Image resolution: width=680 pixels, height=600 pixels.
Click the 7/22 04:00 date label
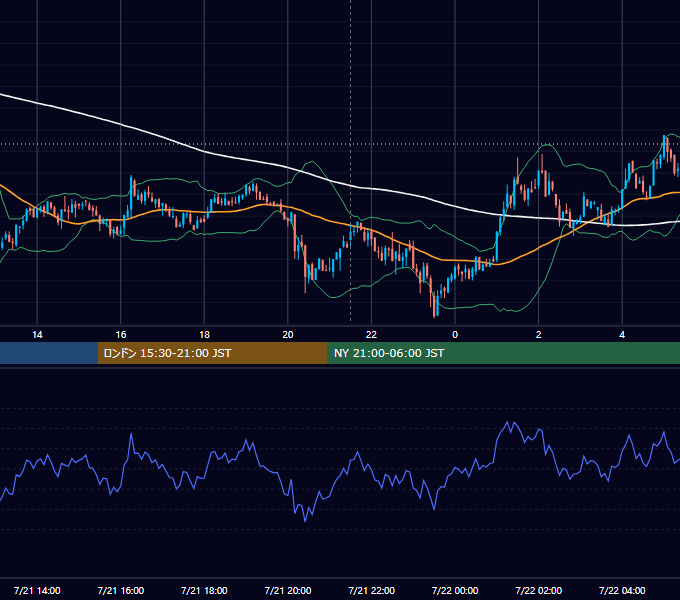click(622, 590)
